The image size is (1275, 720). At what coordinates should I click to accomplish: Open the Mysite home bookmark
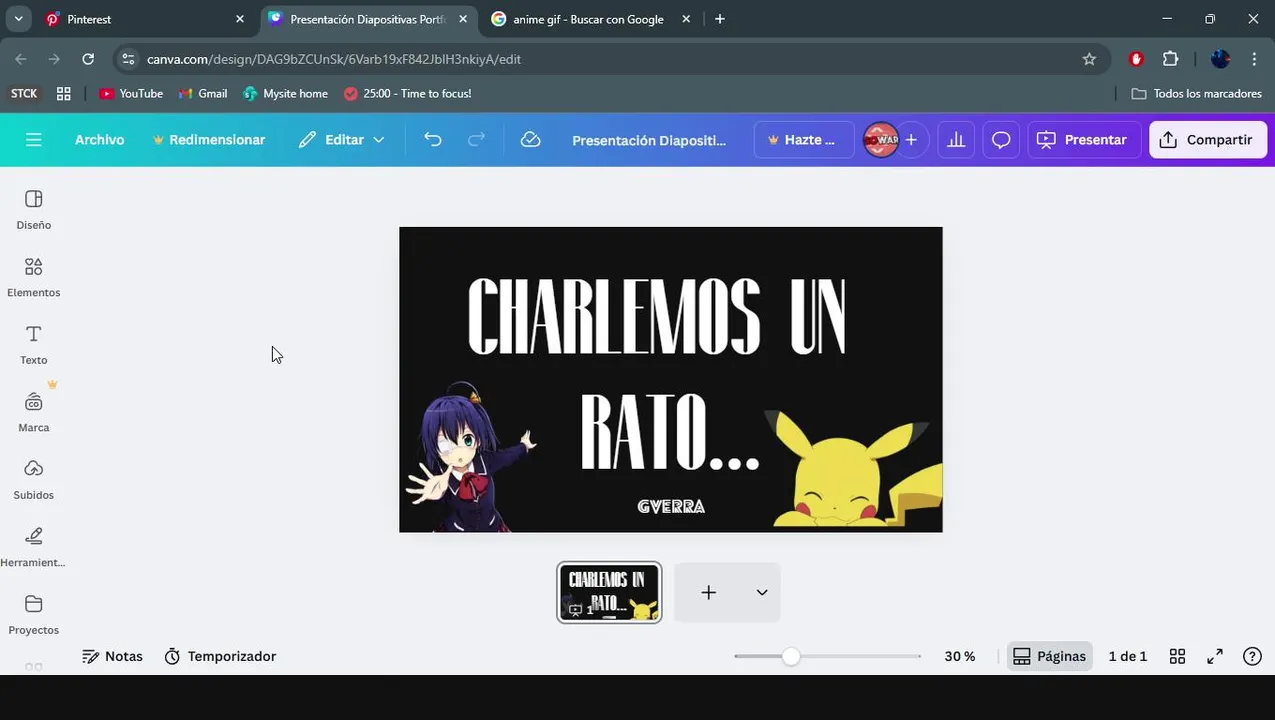point(285,93)
